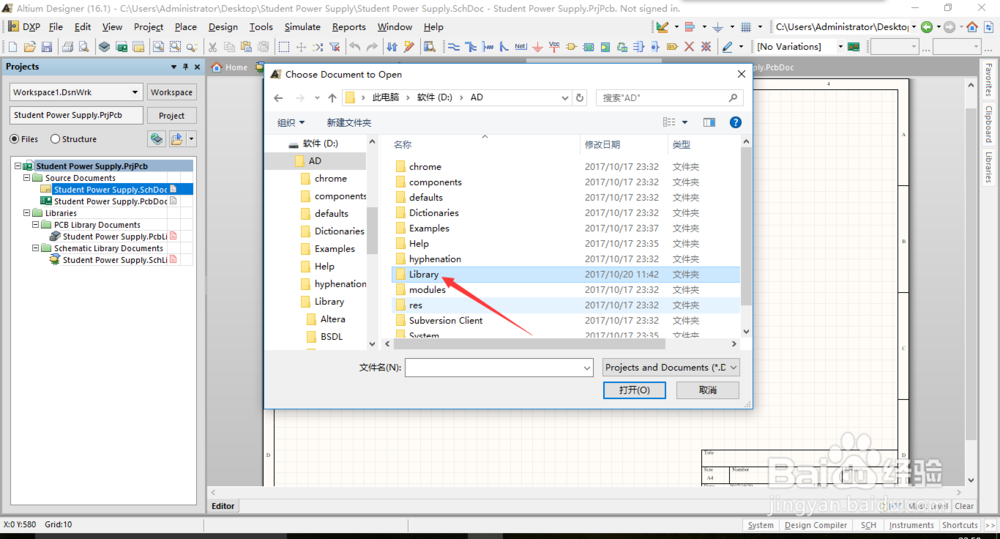
Task: Click the 文件名 filename input field
Action: (x=499, y=367)
